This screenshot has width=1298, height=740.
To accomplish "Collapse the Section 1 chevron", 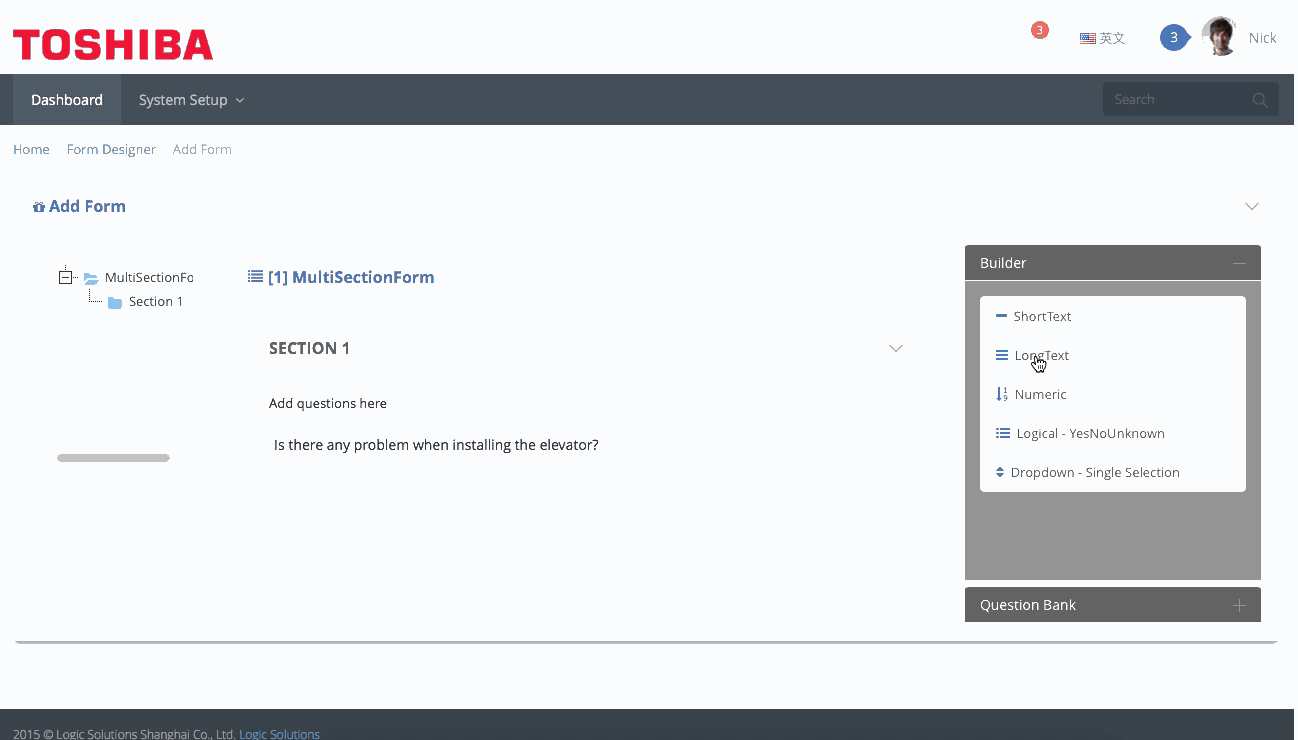I will pyautogui.click(x=896, y=348).
